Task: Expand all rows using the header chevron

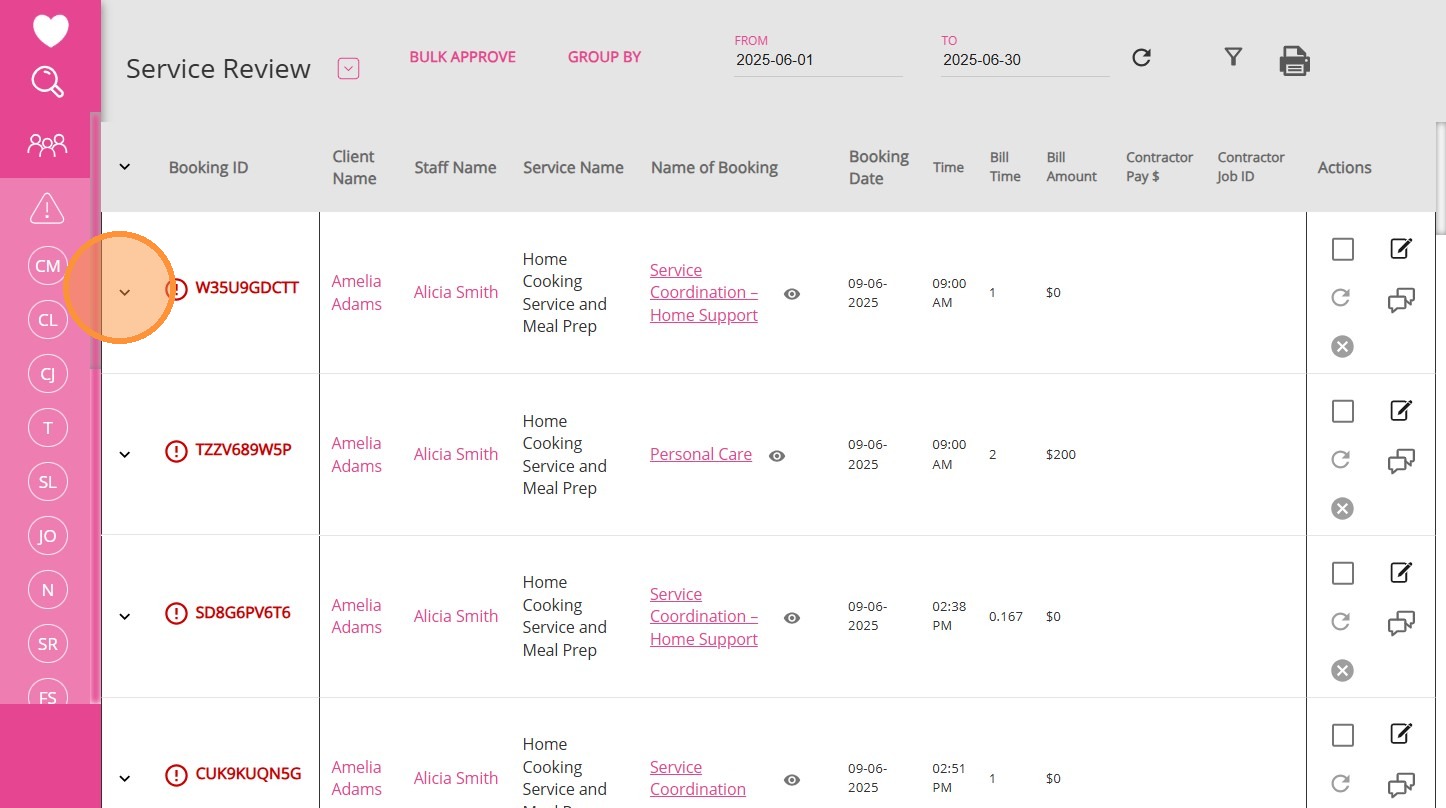Action: 125,167
